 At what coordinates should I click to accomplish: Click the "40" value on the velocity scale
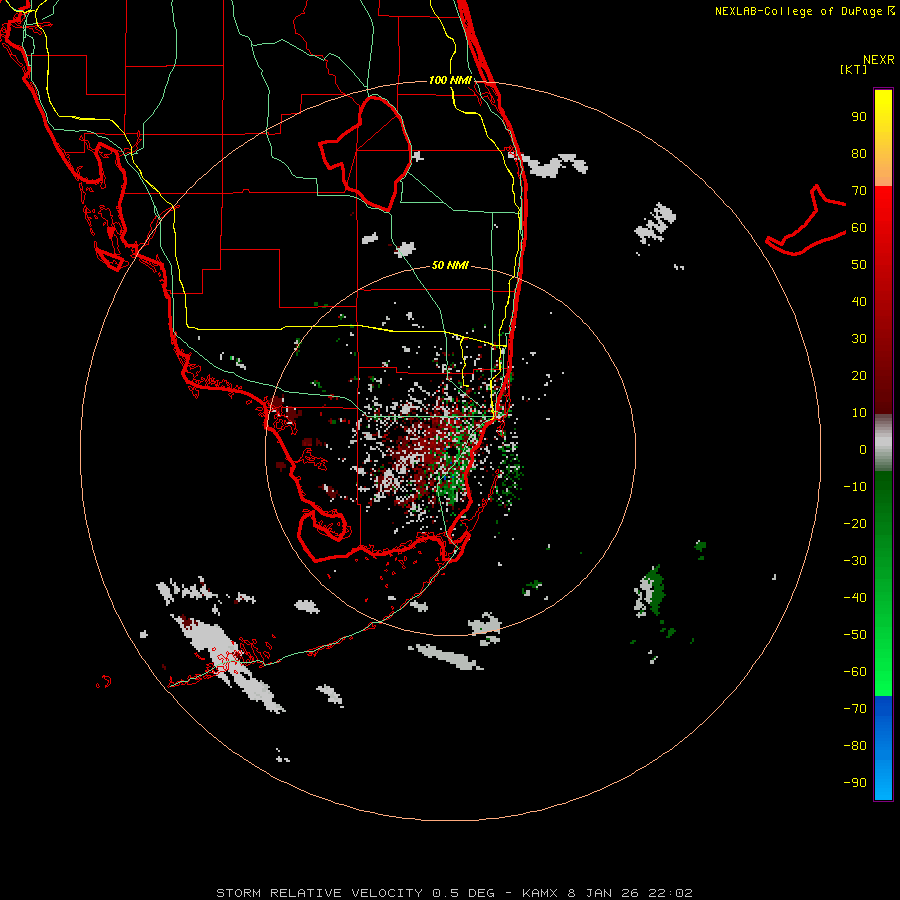pos(859,302)
